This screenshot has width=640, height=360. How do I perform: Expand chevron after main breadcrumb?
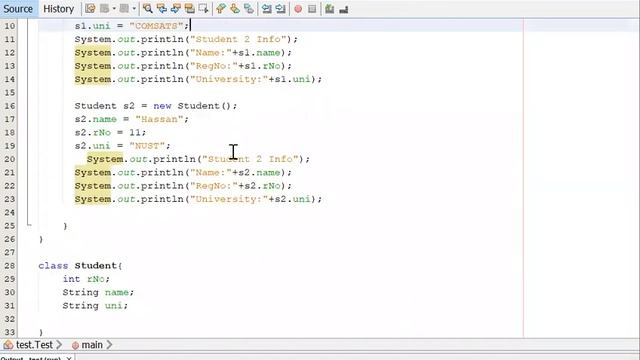(109, 345)
